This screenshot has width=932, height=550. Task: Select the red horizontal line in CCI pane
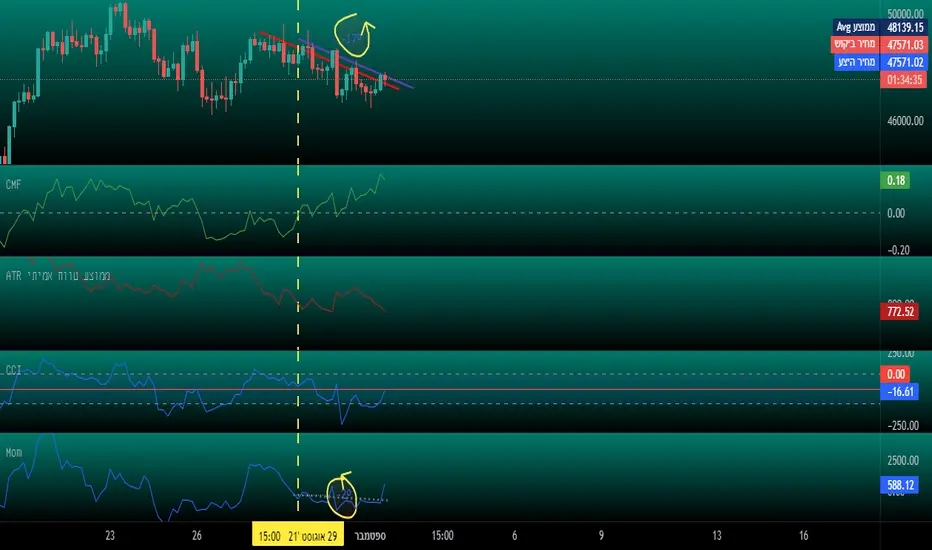coord(440,389)
